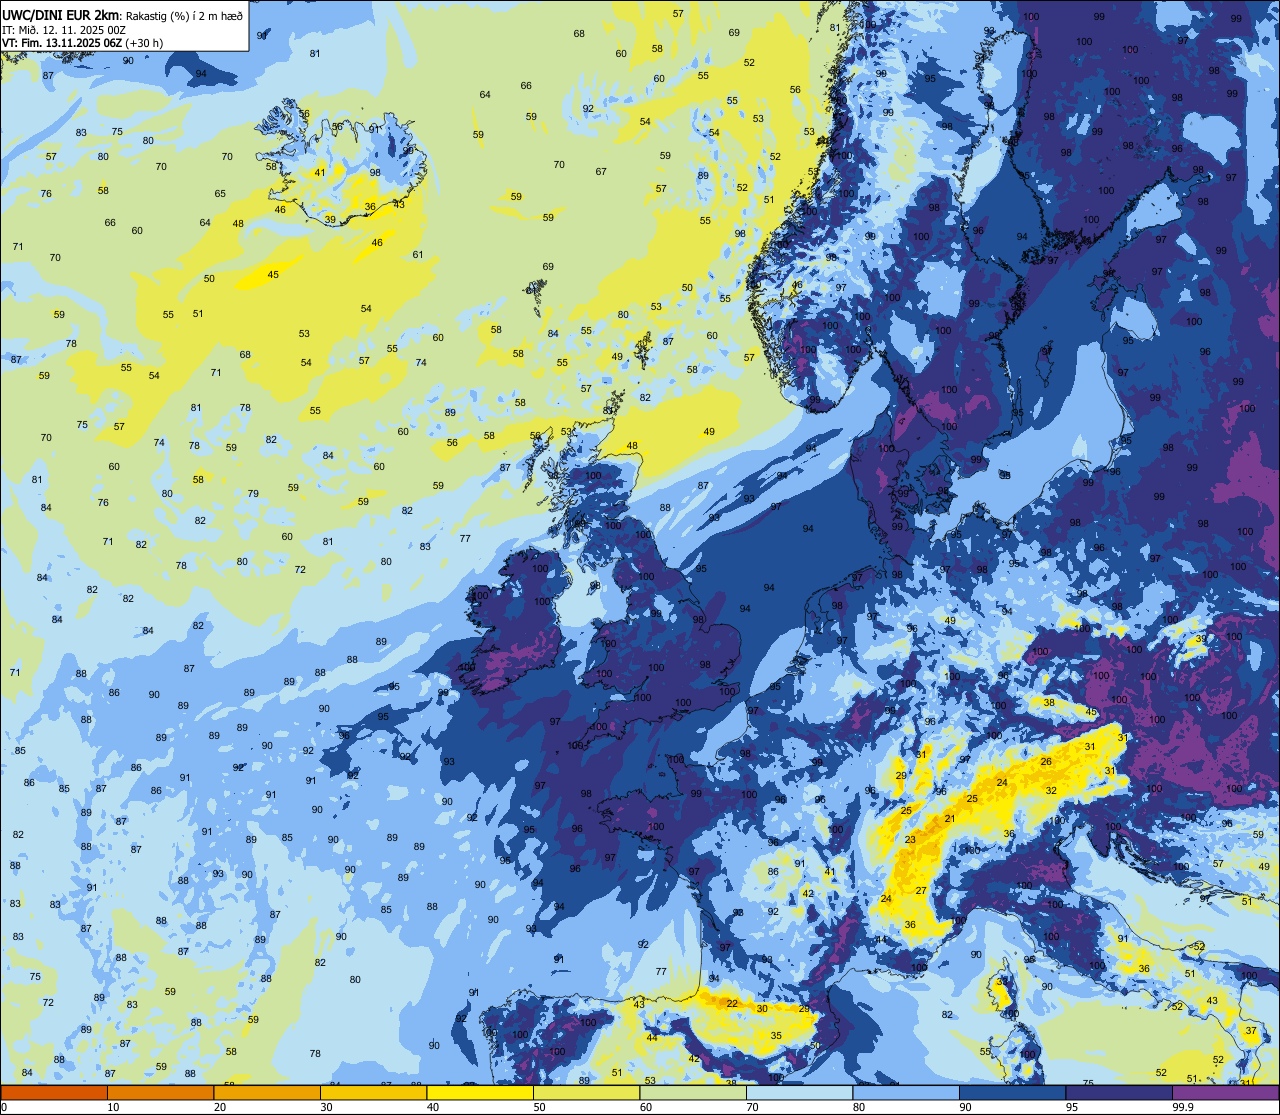Click the dark orange 0–10 legend swatch
1280x1115 pixels.
coord(54,1092)
